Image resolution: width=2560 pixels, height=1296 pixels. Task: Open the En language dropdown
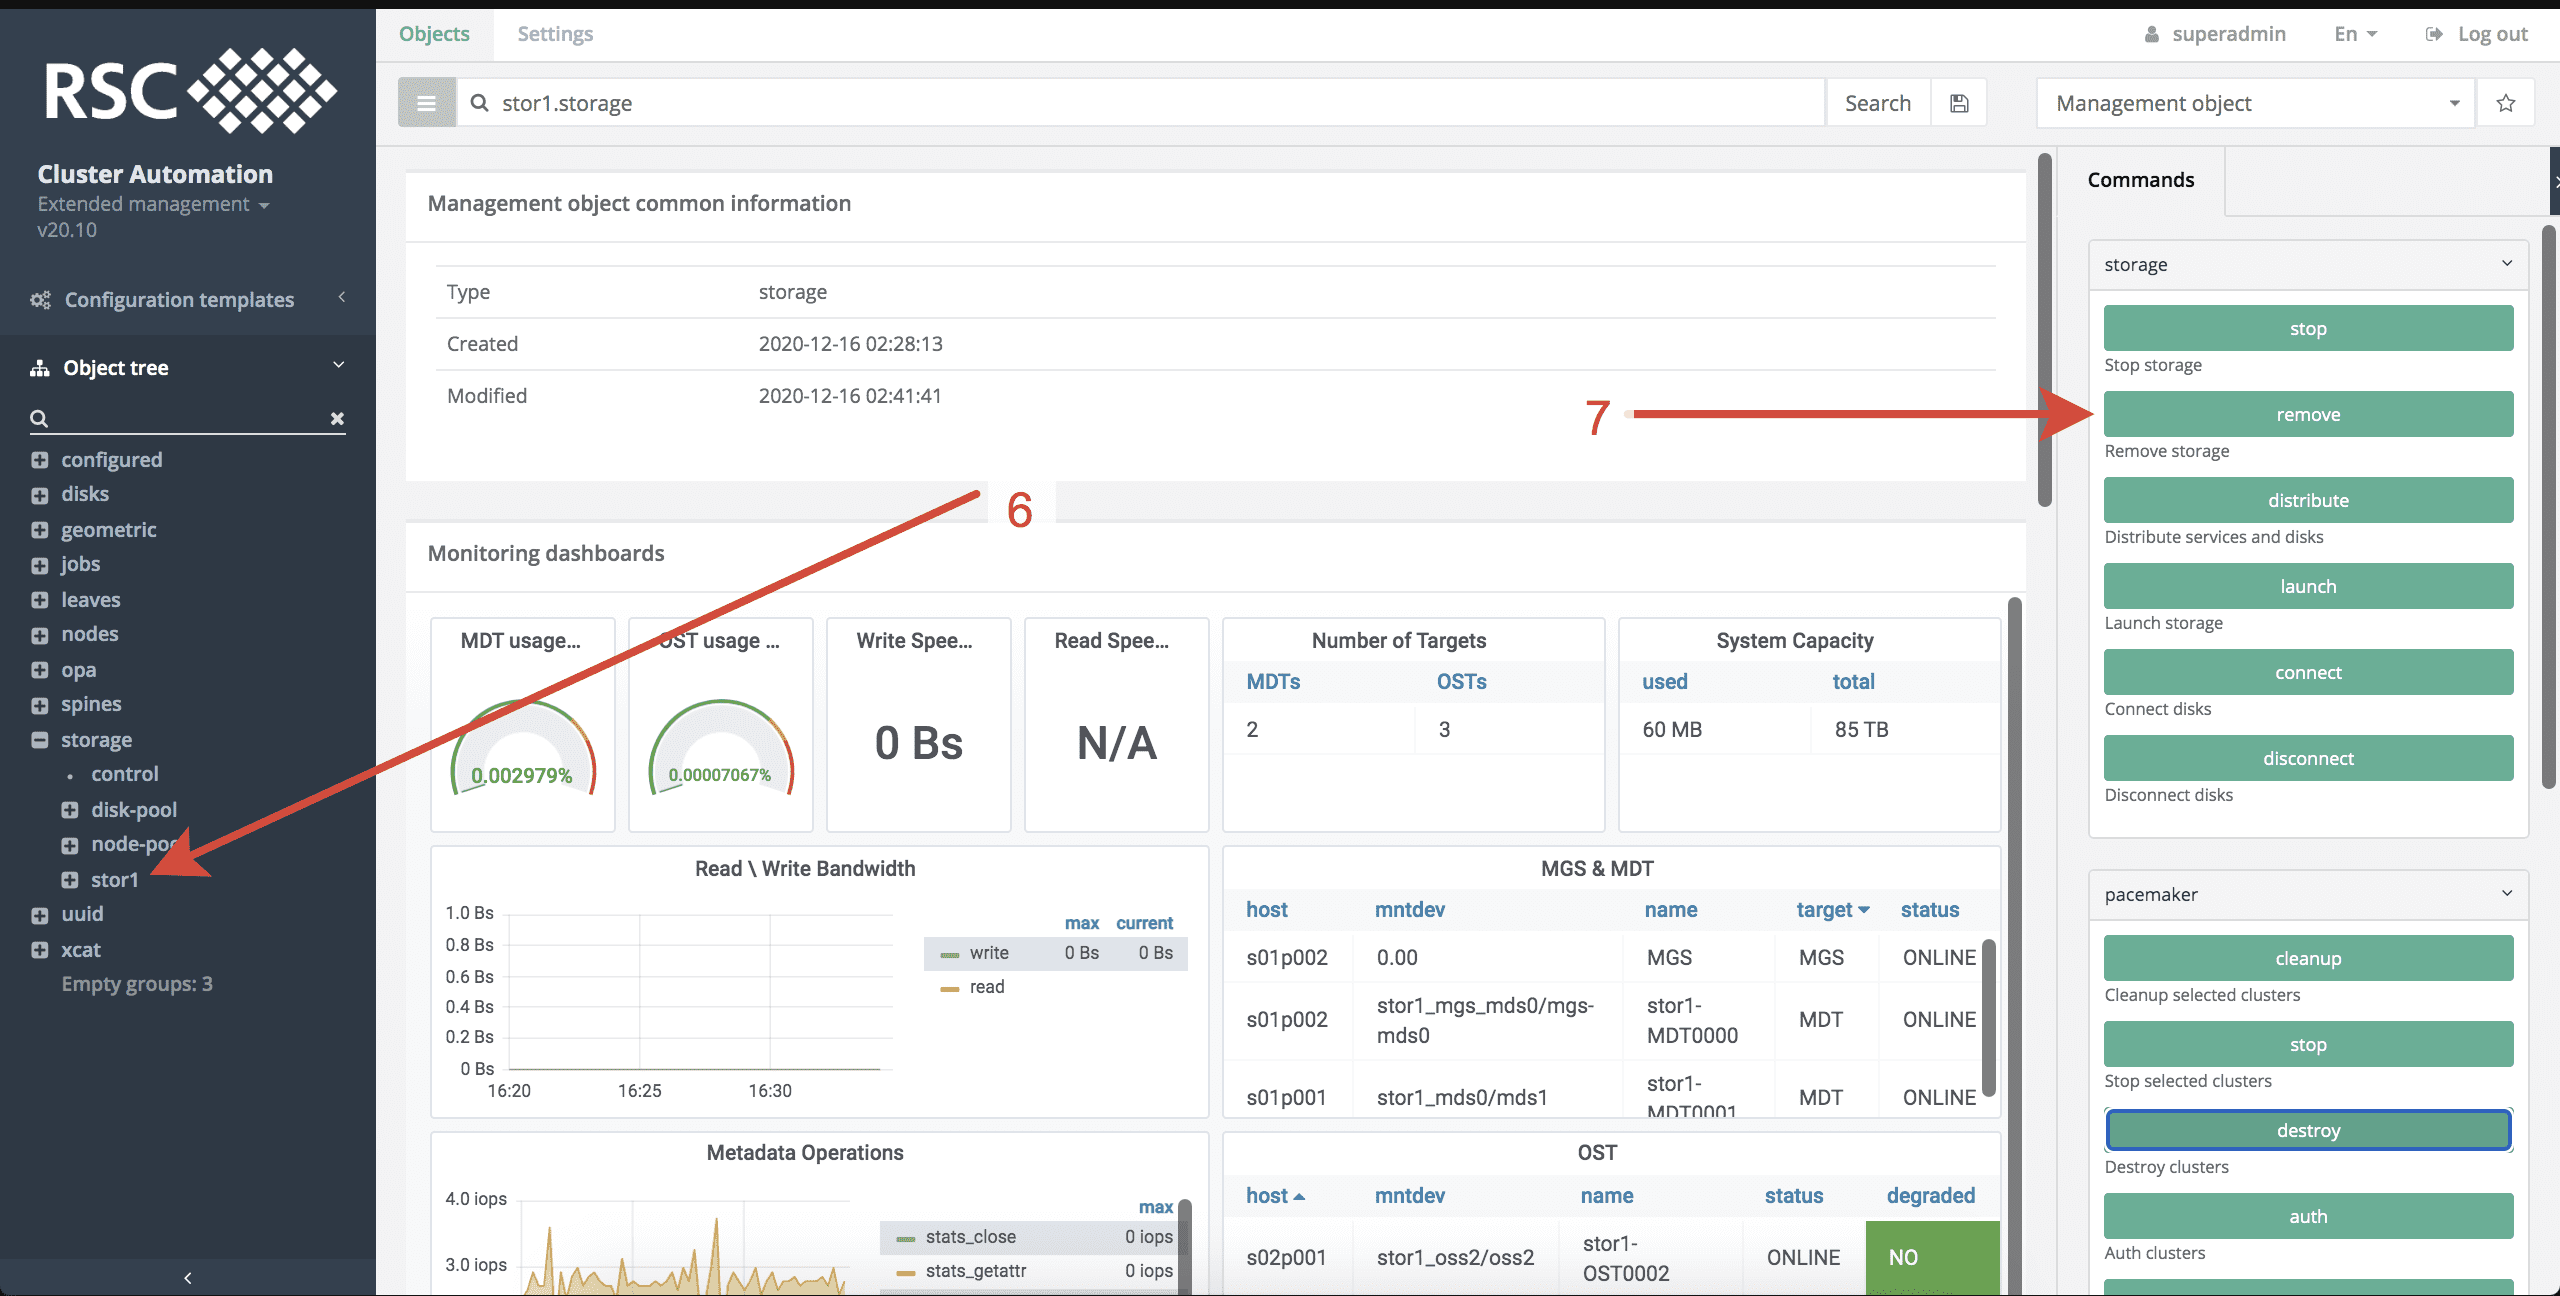[x=2355, y=34]
